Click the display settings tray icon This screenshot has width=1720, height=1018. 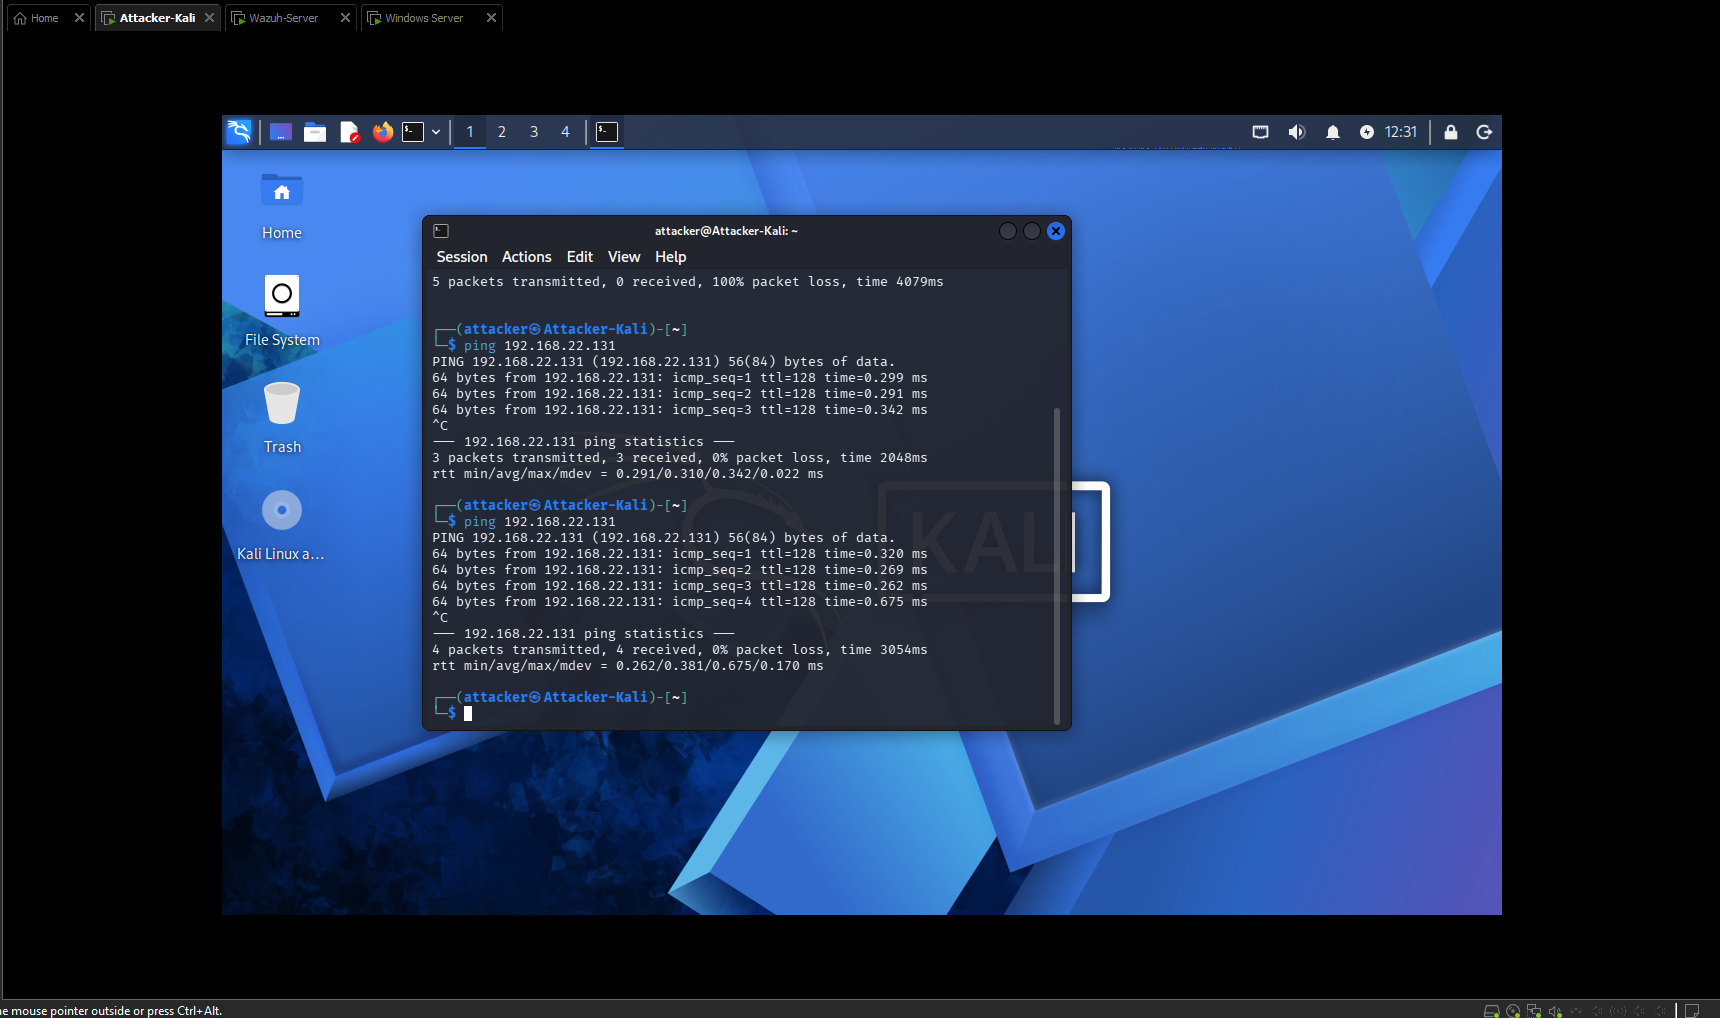1261,132
